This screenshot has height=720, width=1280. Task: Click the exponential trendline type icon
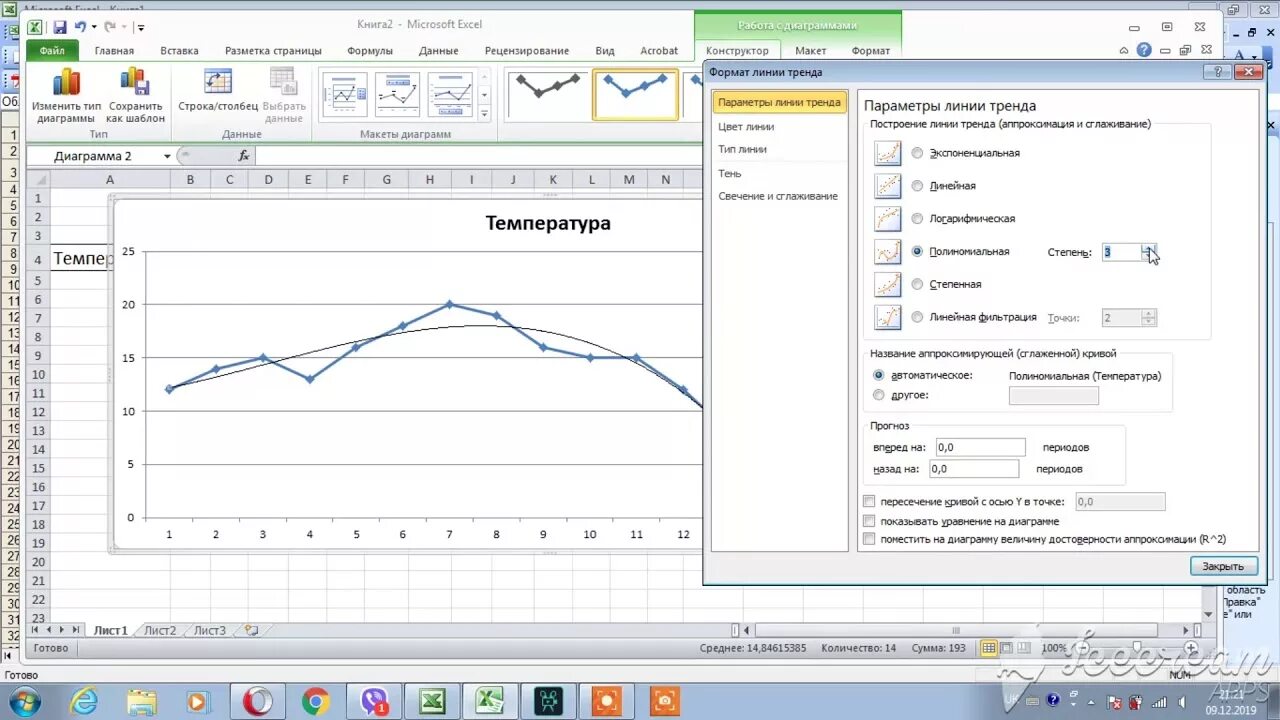point(887,153)
